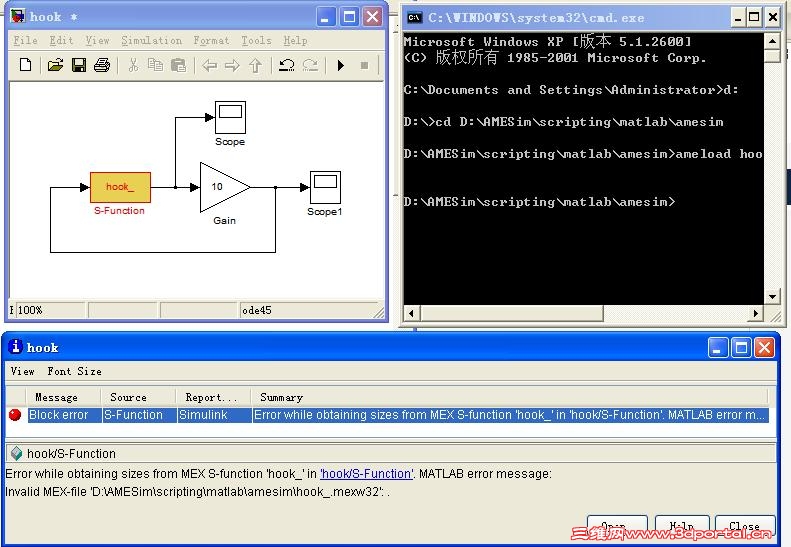Click Open button in diagnostics viewer
This screenshot has height=547, width=791.
click(x=617, y=526)
